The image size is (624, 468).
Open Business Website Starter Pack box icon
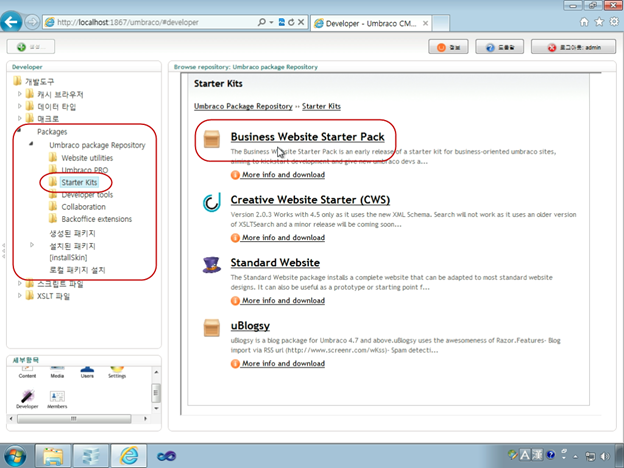pyautogui.click(x=211, y=139)
